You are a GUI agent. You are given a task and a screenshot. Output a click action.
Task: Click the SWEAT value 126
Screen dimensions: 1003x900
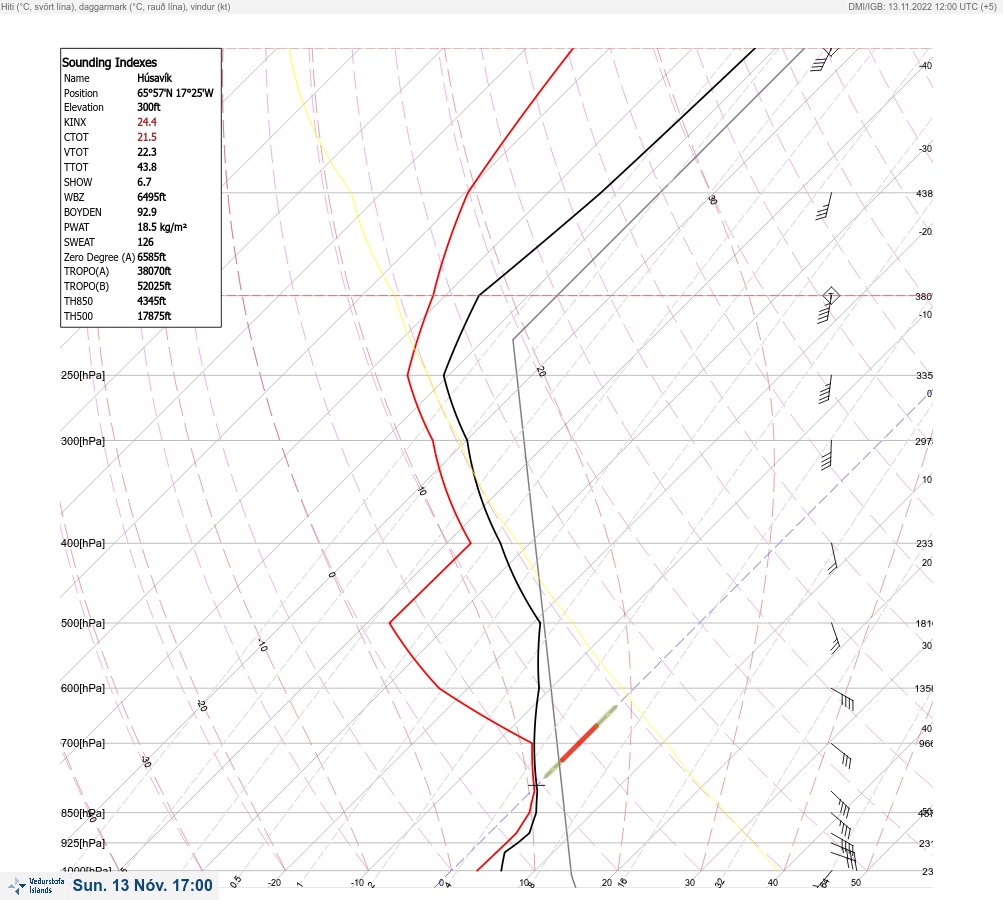[145, 242]
